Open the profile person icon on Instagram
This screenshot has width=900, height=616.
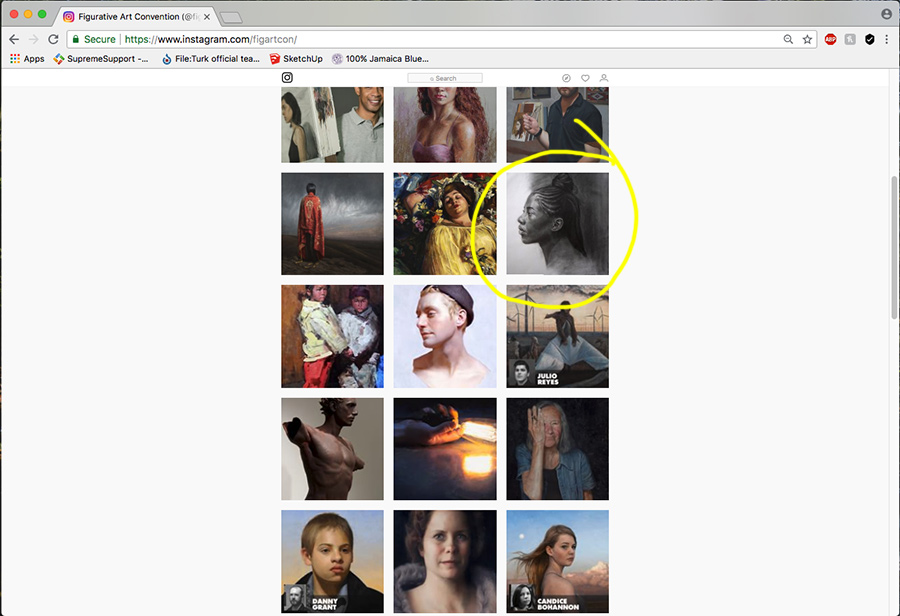coord(604,78)
